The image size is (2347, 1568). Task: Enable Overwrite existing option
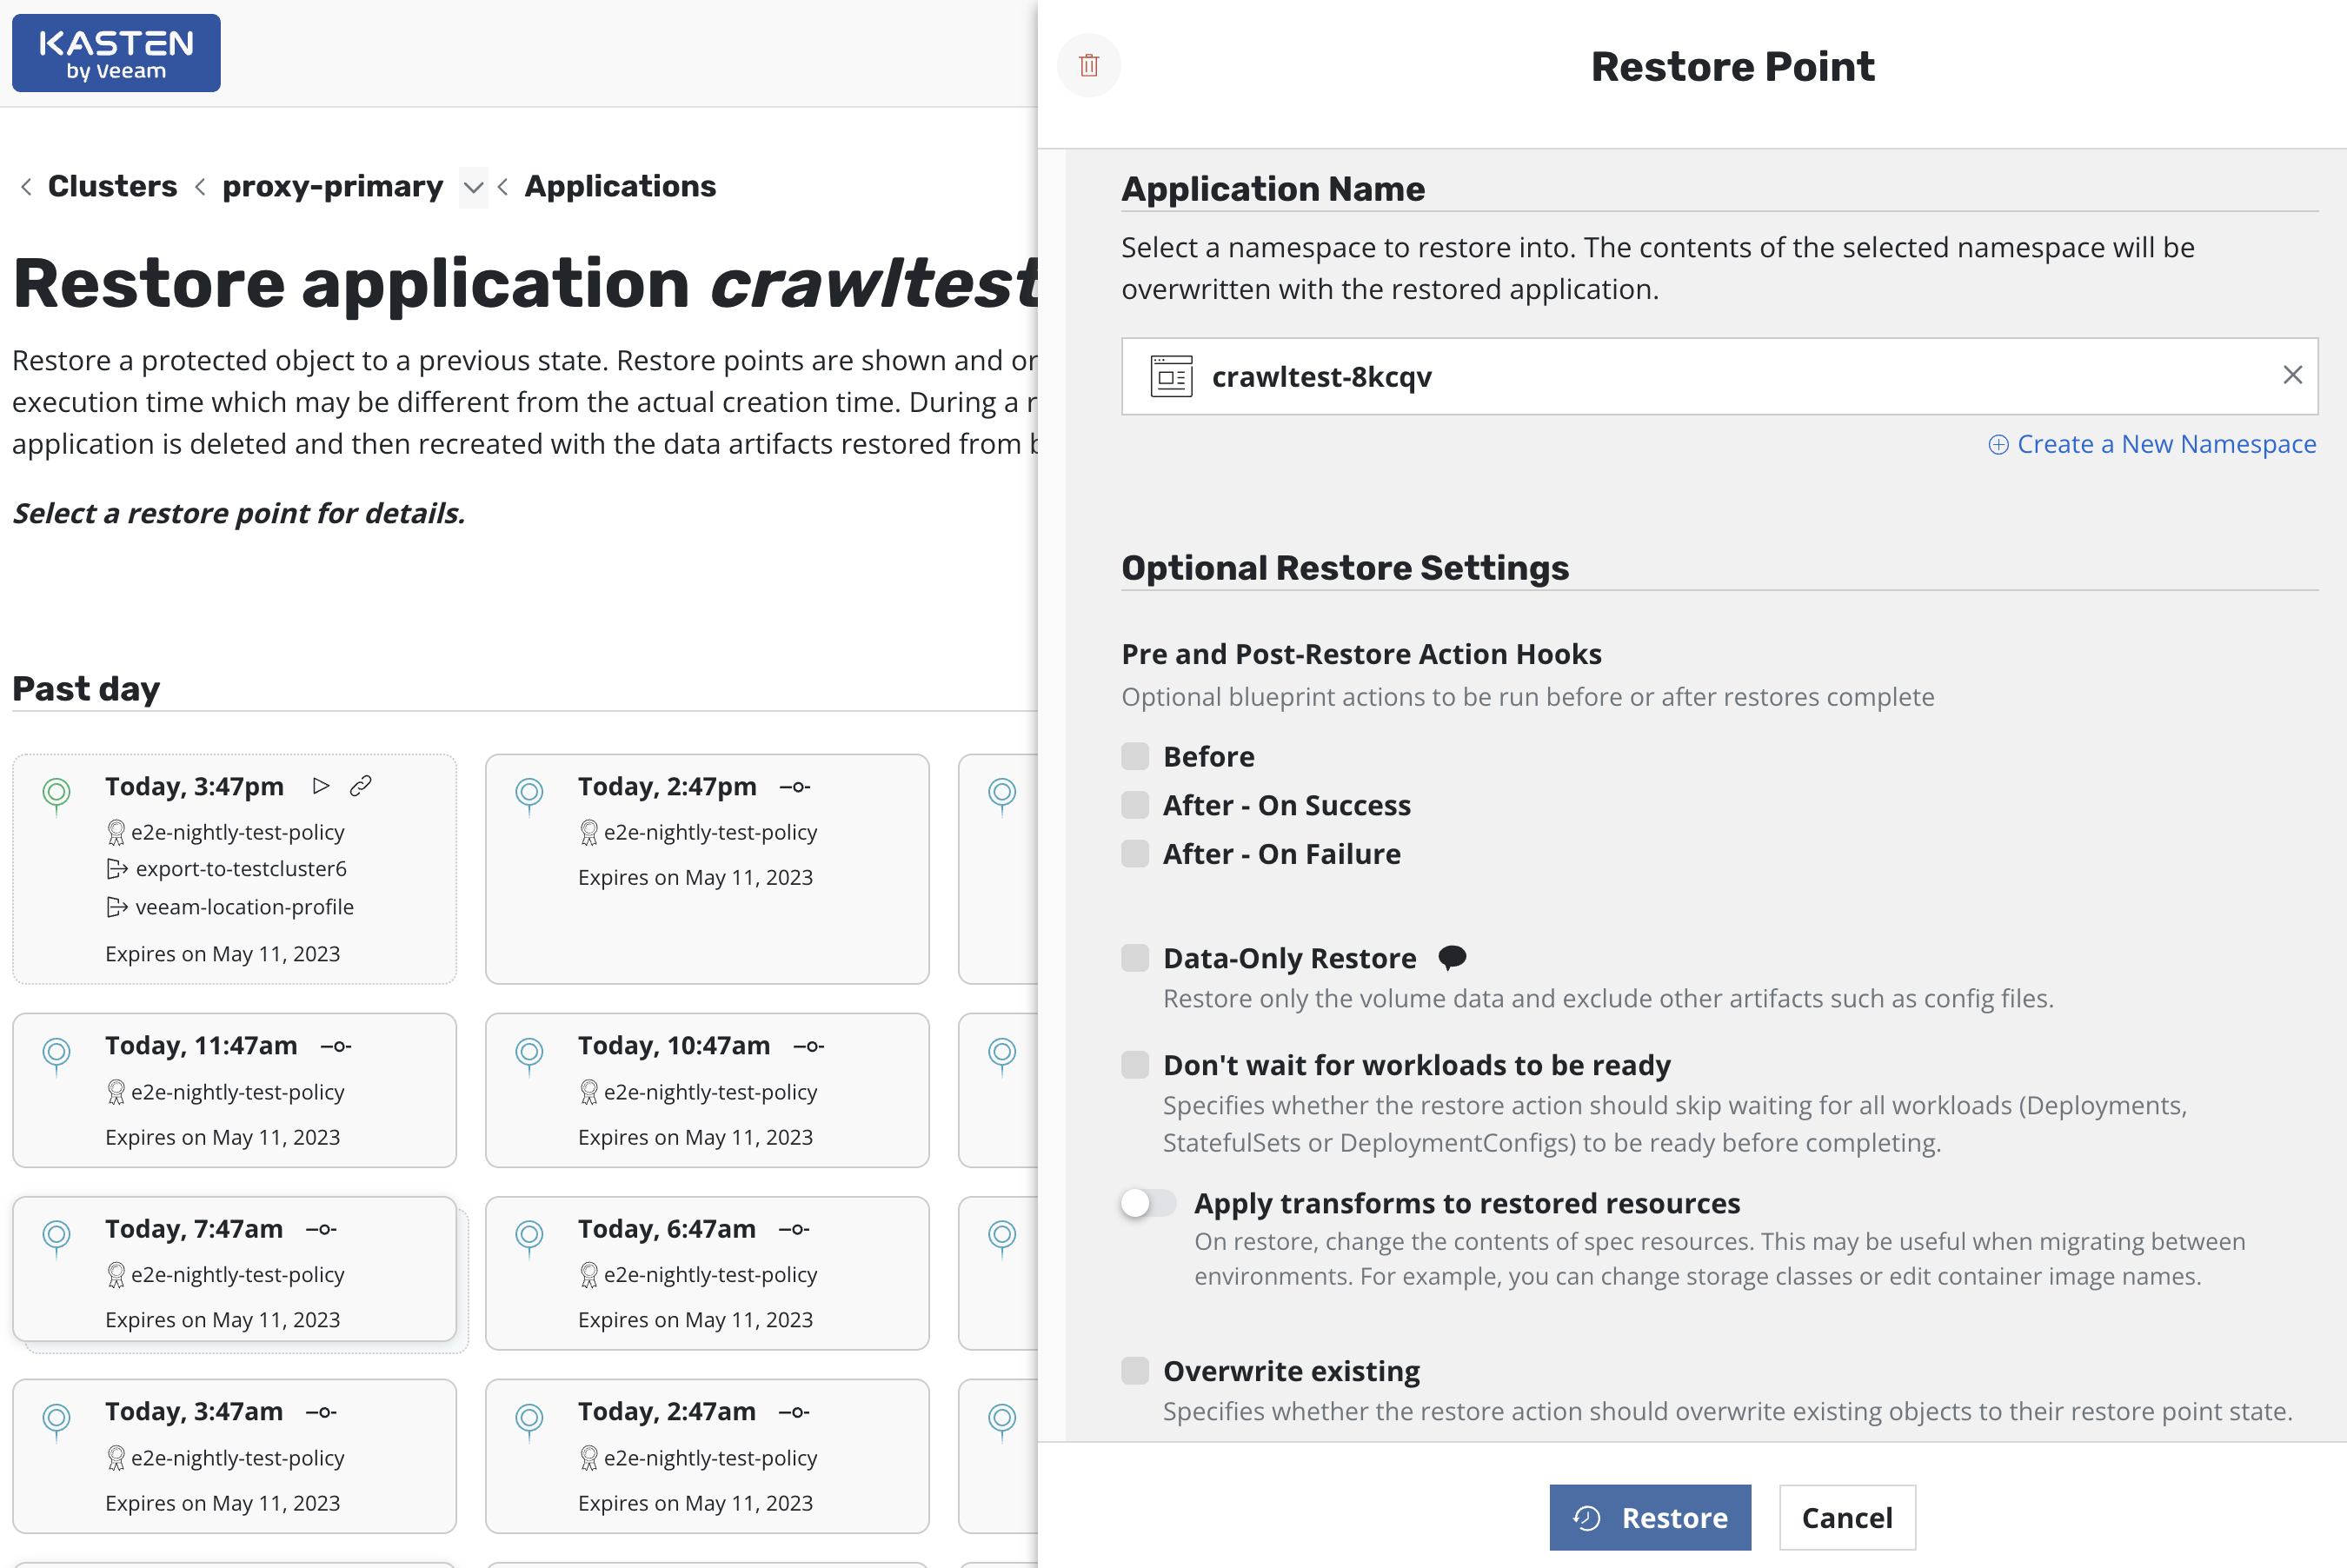1135,1371
